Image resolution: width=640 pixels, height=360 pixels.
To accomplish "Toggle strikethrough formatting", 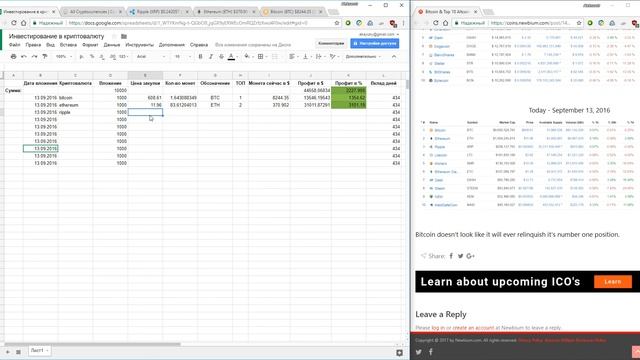I will (x=221, y=56).
